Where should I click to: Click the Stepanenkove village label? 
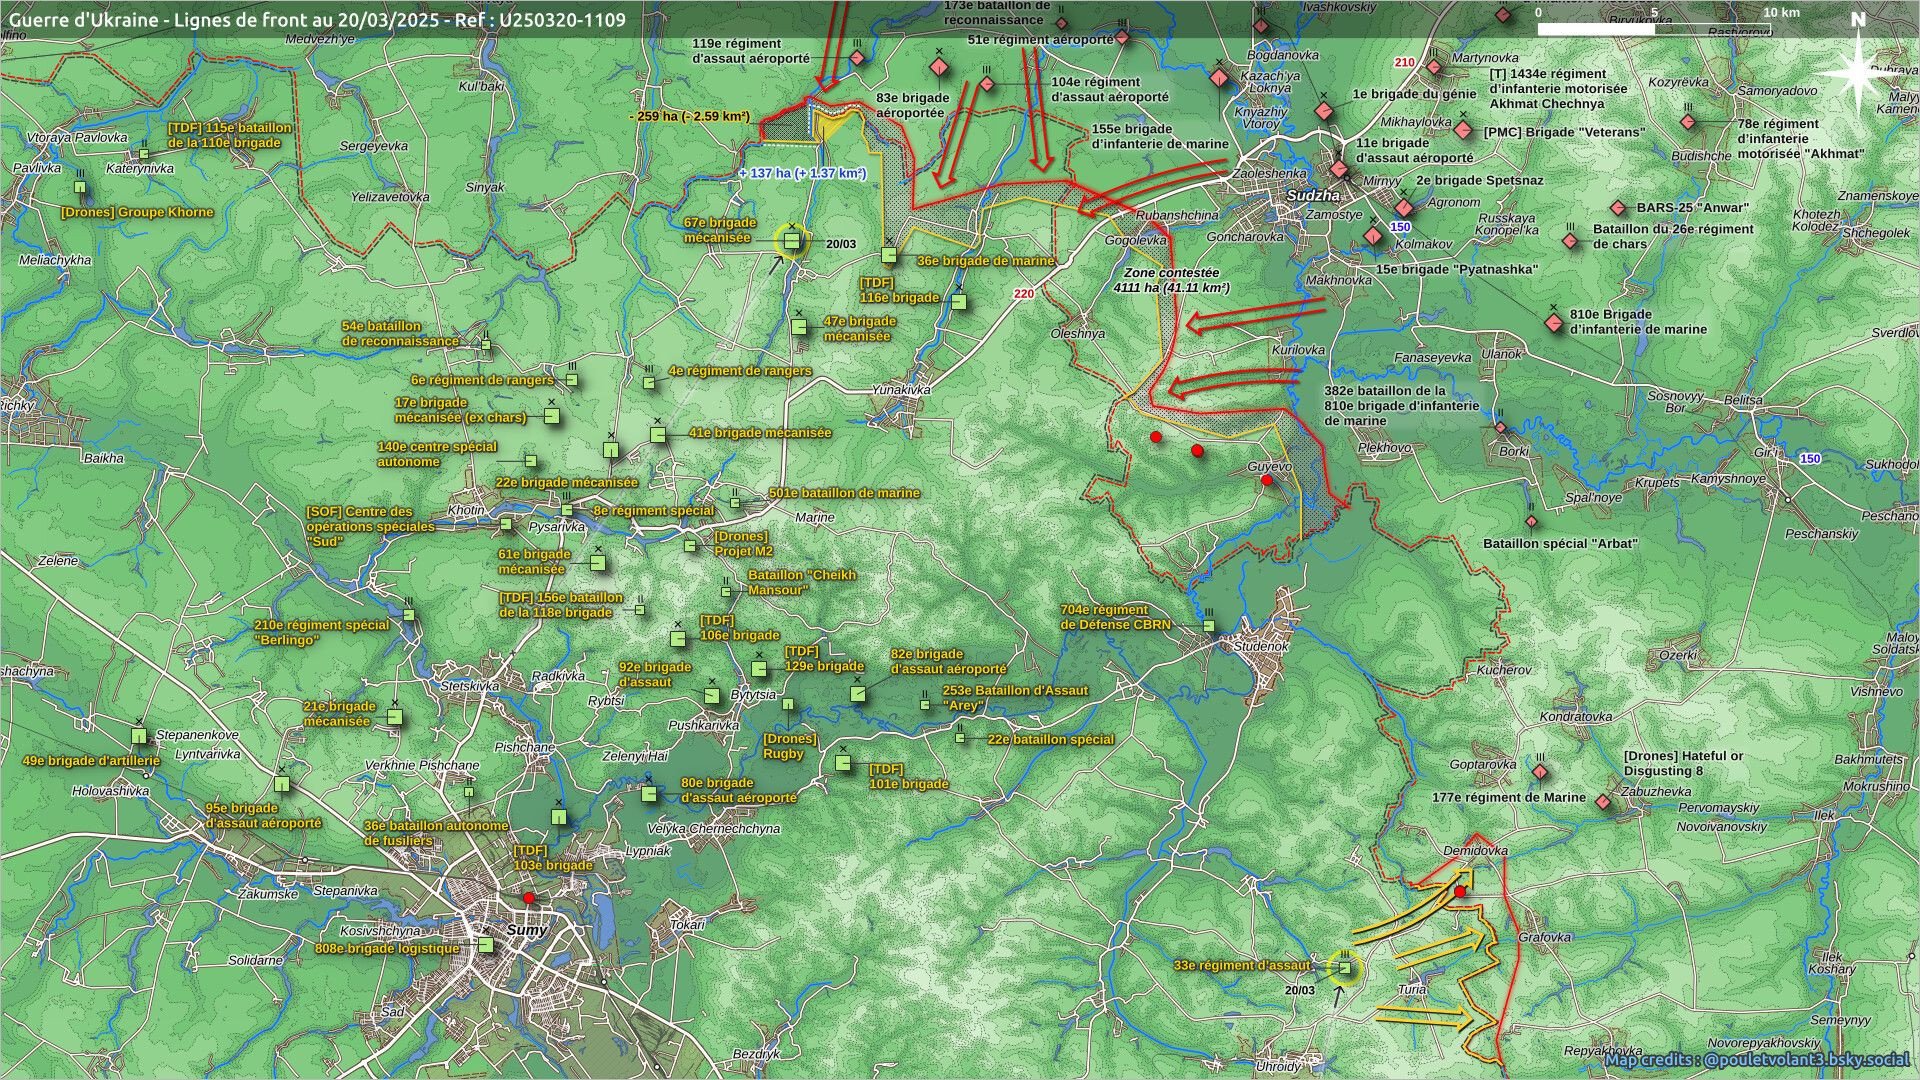[197, 735]
